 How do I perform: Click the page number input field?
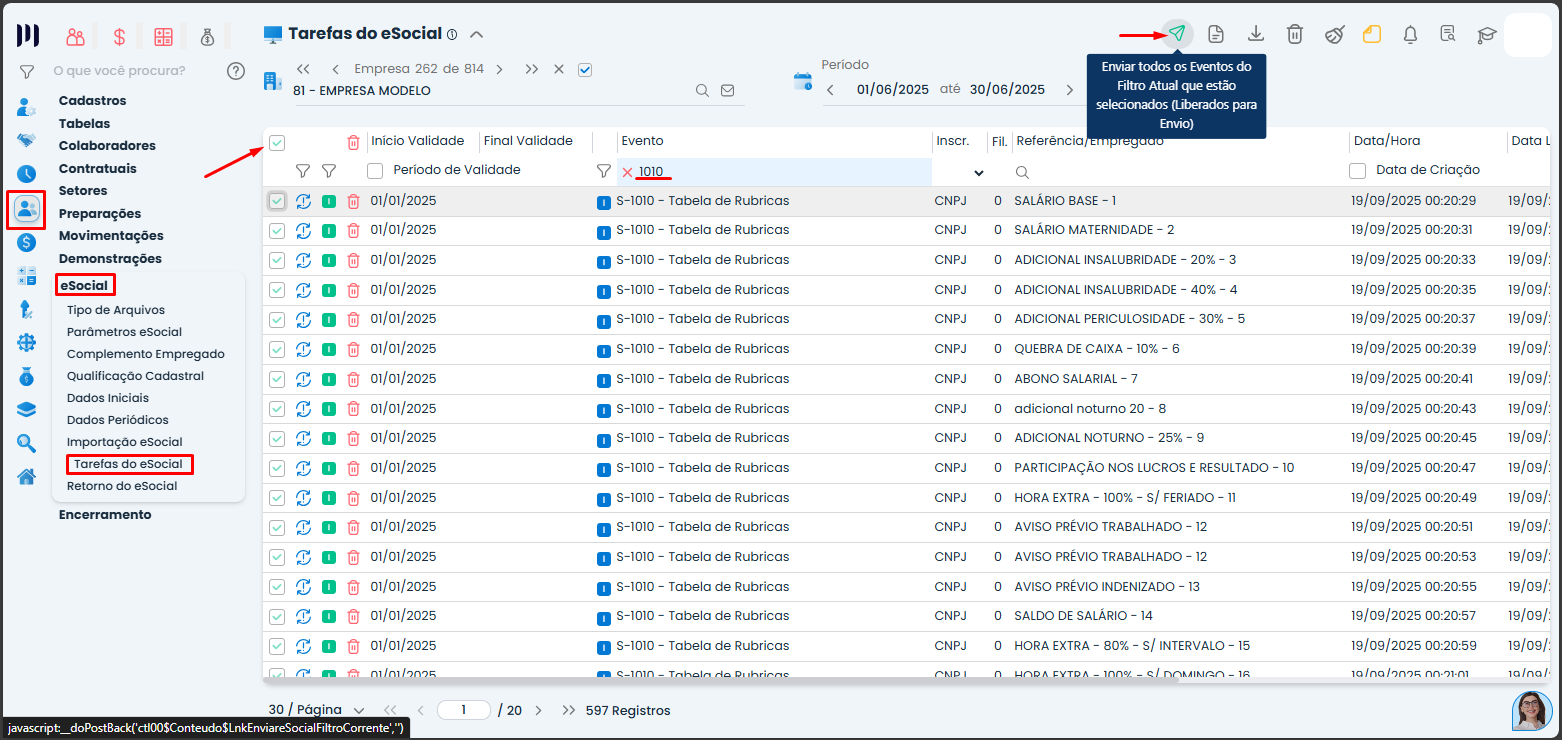464,710
